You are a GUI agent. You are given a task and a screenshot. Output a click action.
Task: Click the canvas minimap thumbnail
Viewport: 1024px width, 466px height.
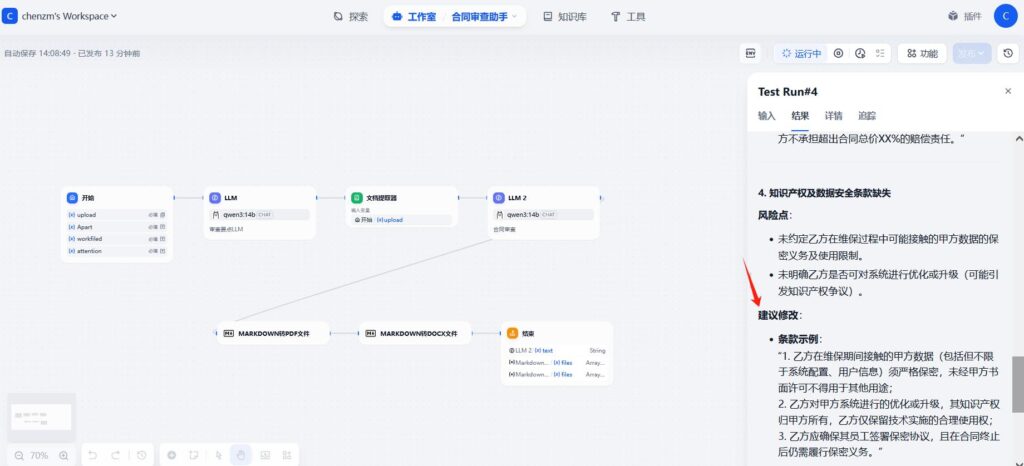coord(41,416)
